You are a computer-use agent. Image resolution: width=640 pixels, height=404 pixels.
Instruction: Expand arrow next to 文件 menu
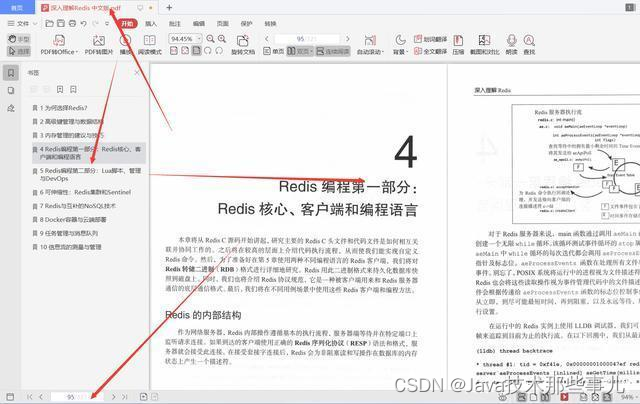pos(35,24)
